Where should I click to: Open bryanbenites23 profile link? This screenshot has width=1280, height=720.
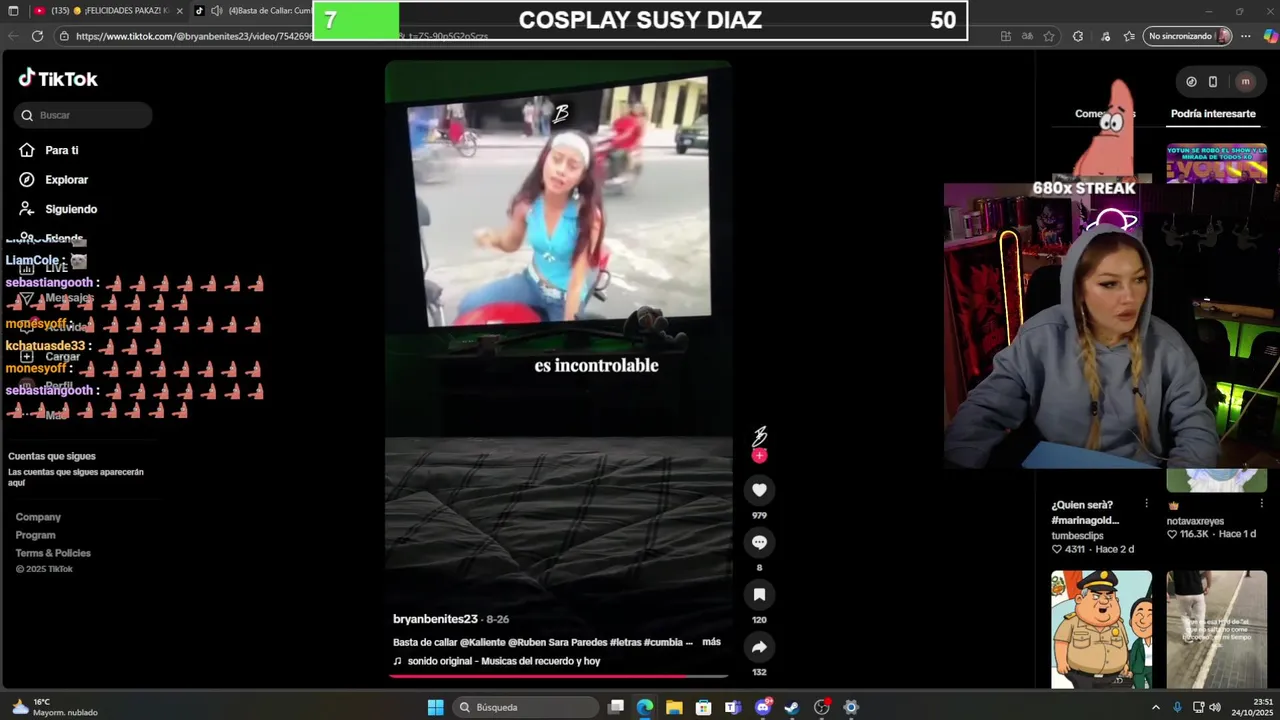[x=435, y=619]
